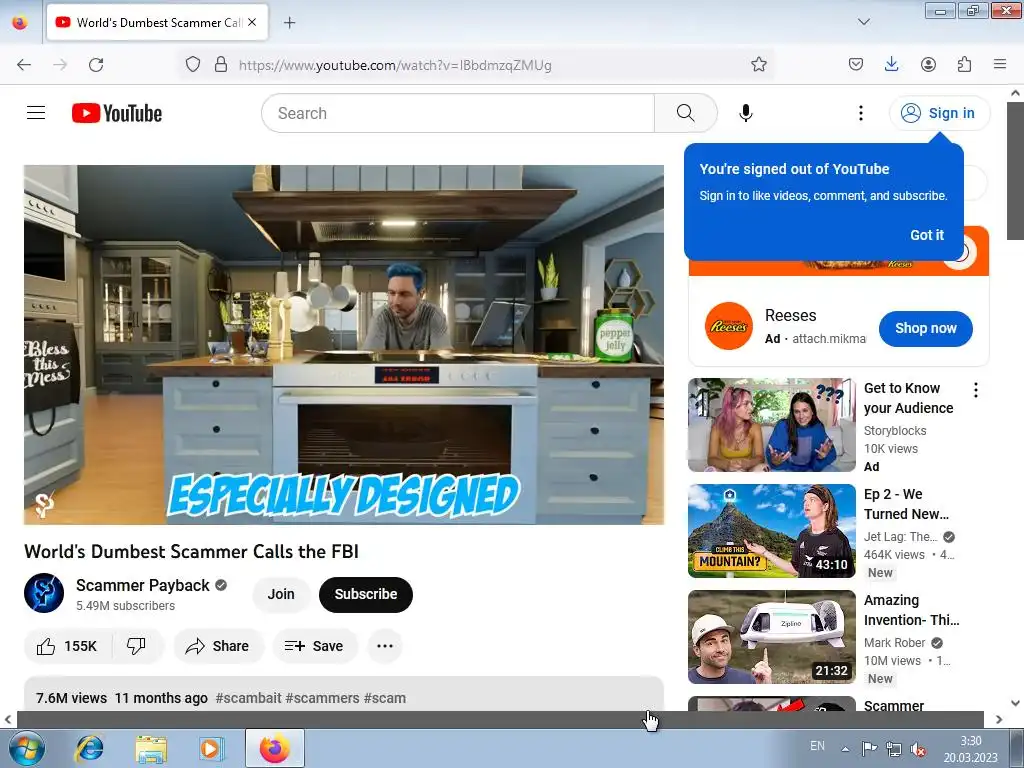Image resolution: width=1024 pixels, height=768 pixels.
Task: Click Shop now on Reeses ad
Action: coord(925,328)
